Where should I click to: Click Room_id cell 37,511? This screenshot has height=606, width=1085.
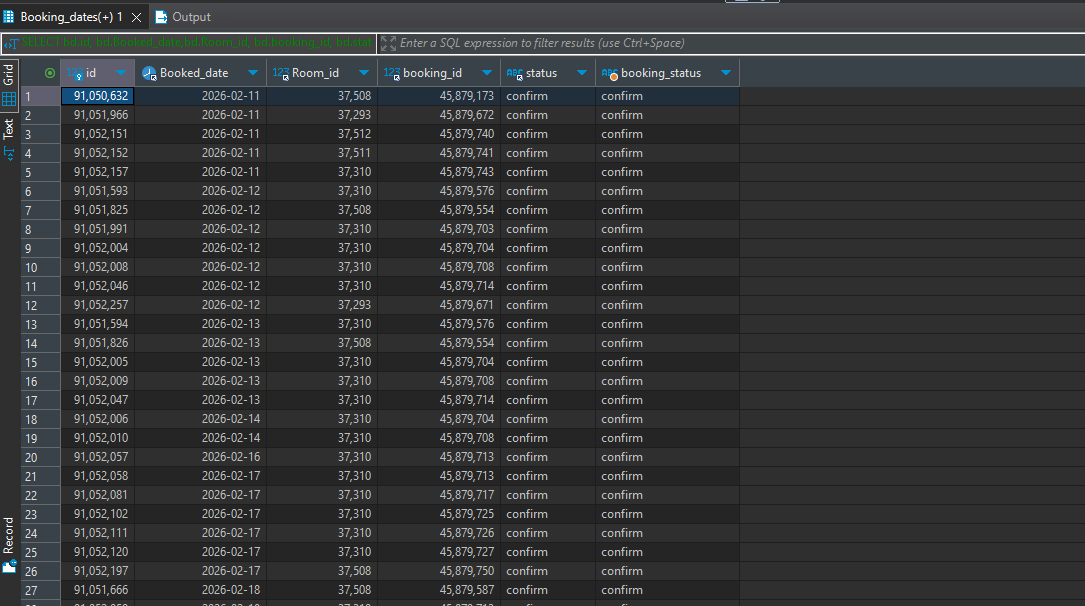pyautogui.click(x=322, y=153)
